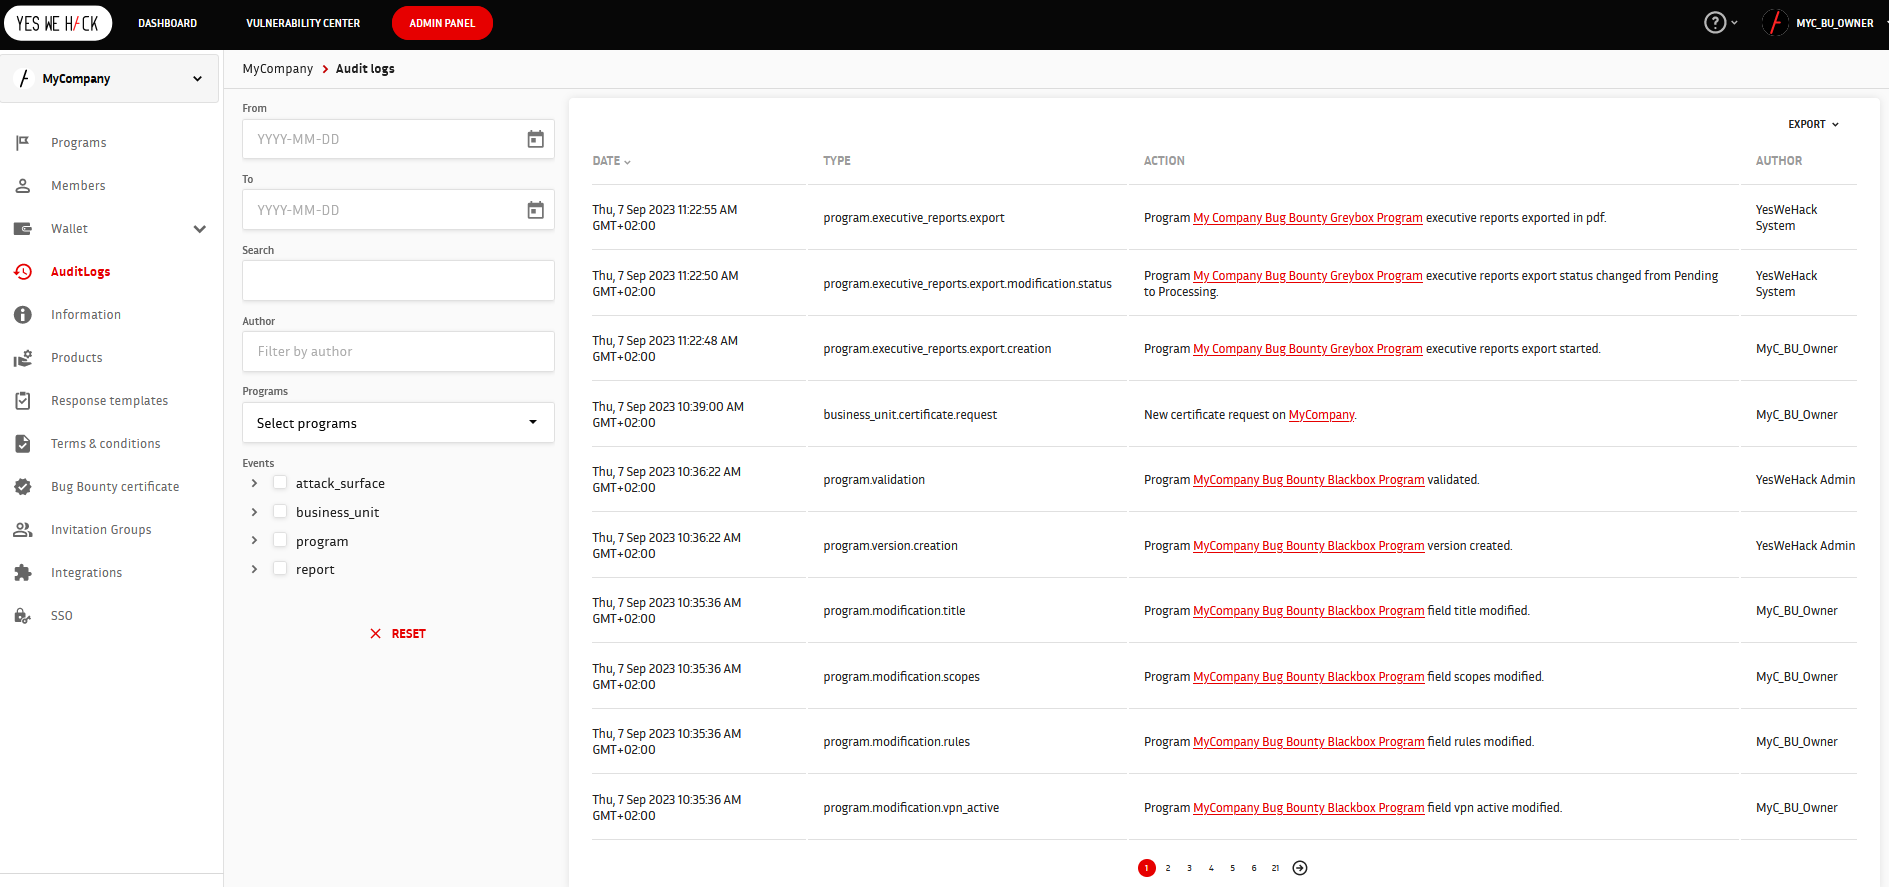
Task: Open Invitation Groups in the sidebar
Action: (x=101, y=530)
